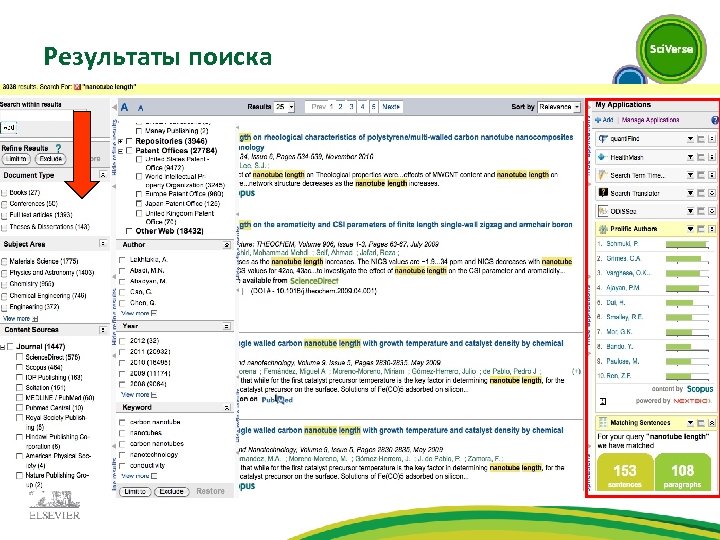Check the Conferences document type box
Image resolution: width=720 pixels, height=540 pixels.
(x=4, y=204)
